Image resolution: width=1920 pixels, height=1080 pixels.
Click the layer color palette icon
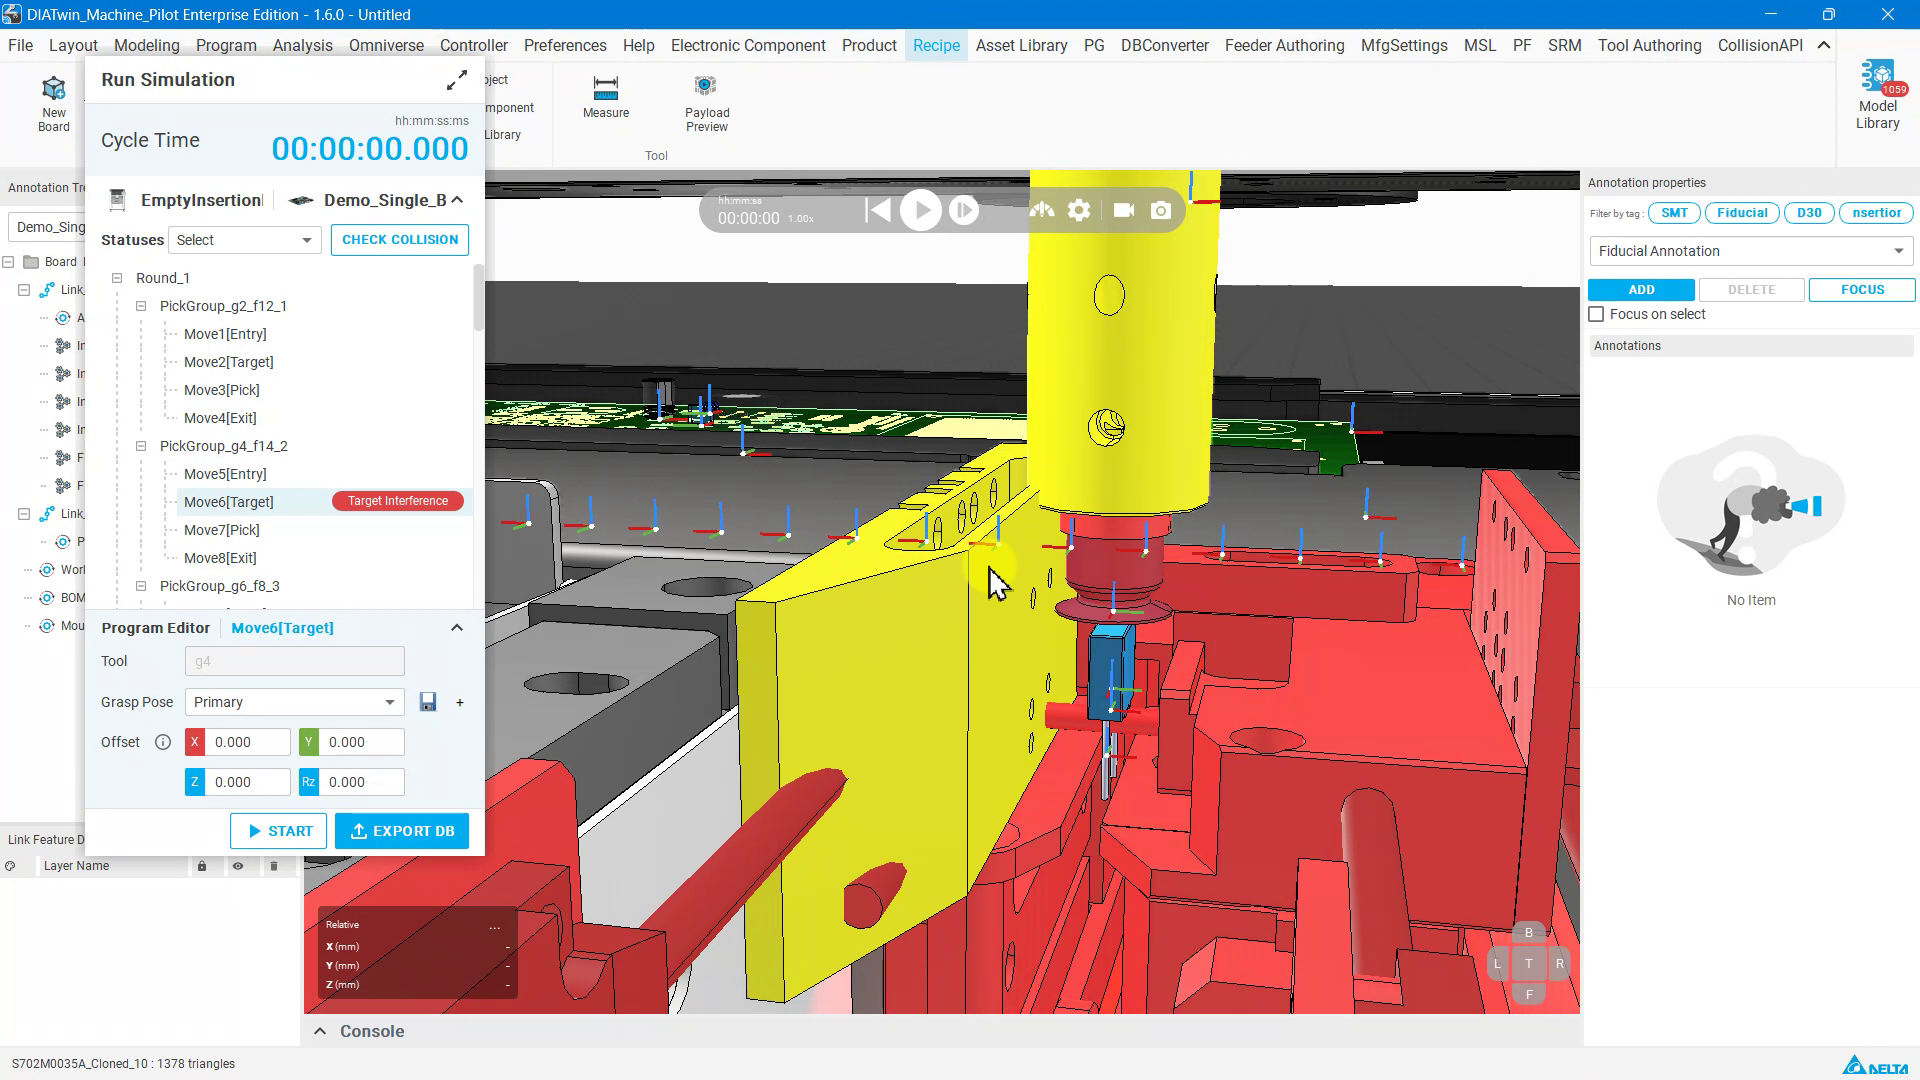(10, 866)
